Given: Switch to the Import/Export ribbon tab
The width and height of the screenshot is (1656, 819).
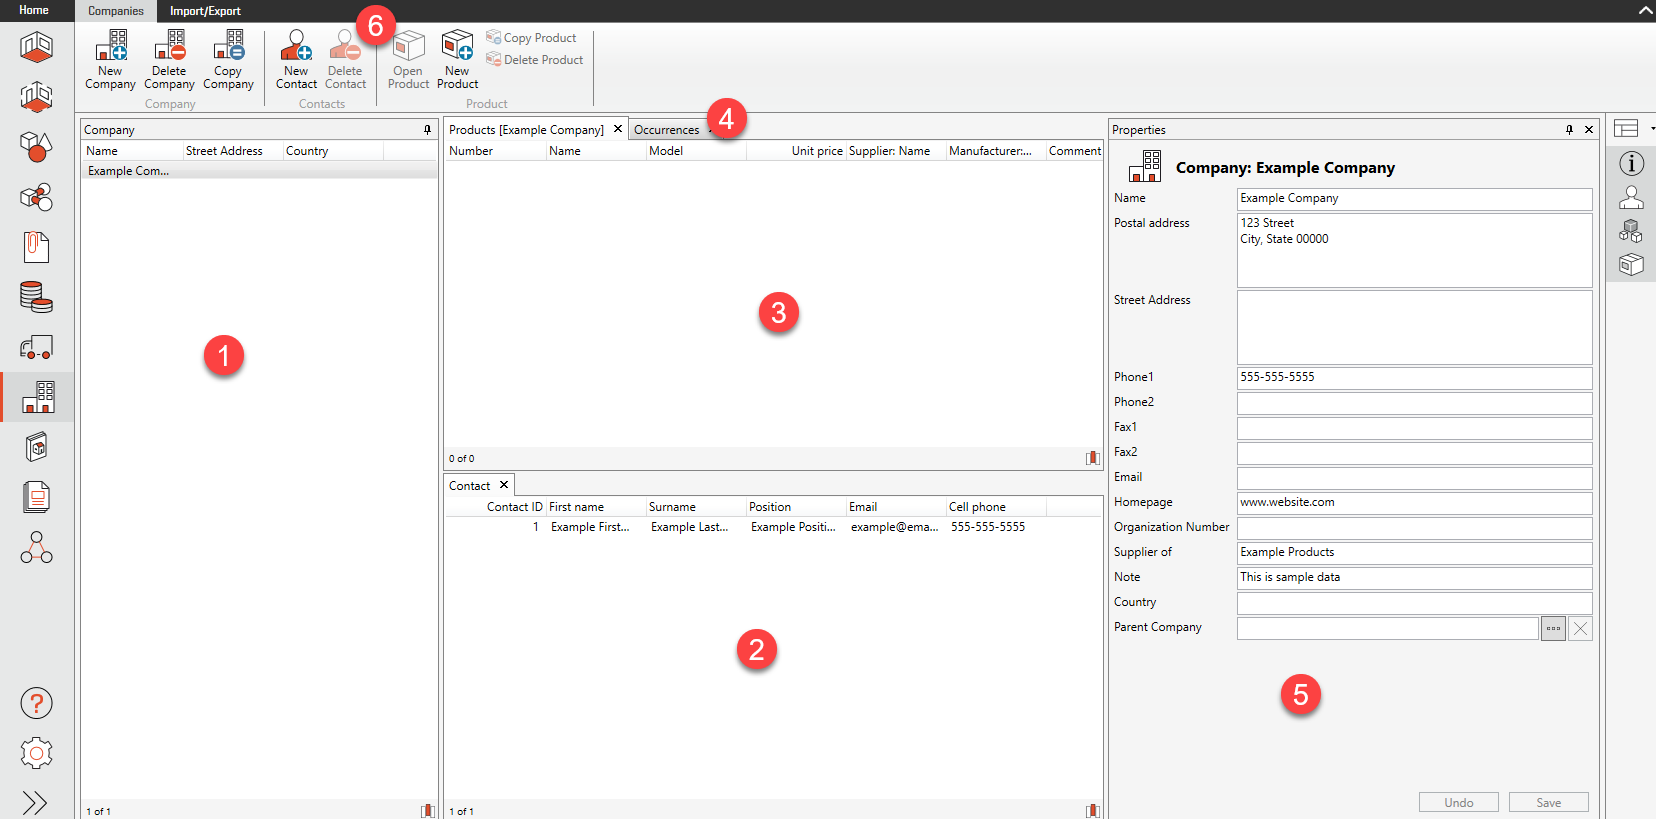Looking at the screenshot, I should (205, 11).
